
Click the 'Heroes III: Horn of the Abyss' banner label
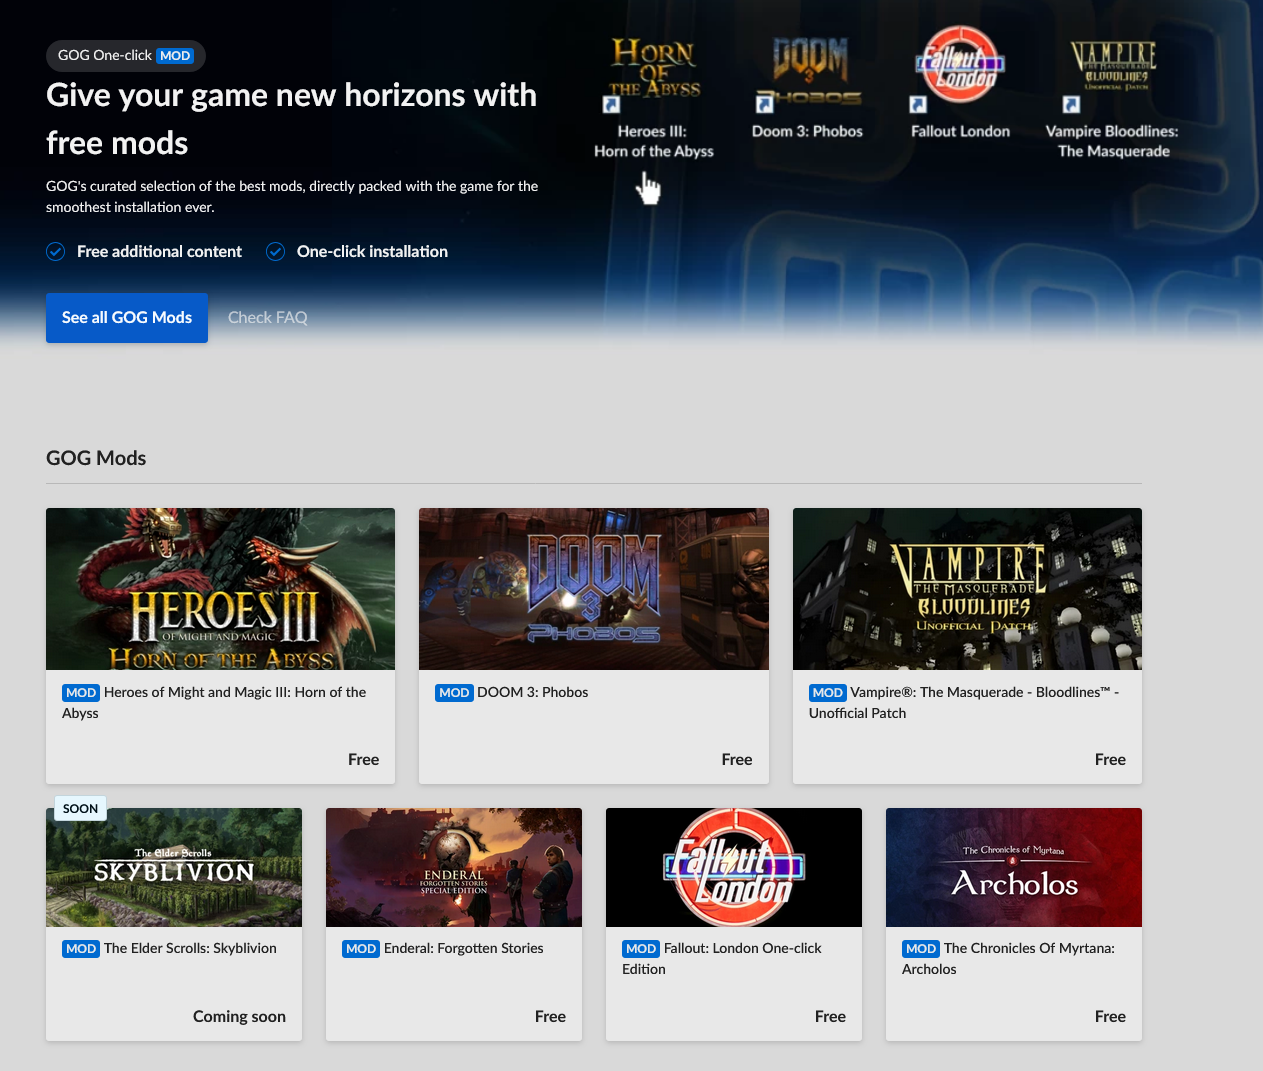point(654,141)
